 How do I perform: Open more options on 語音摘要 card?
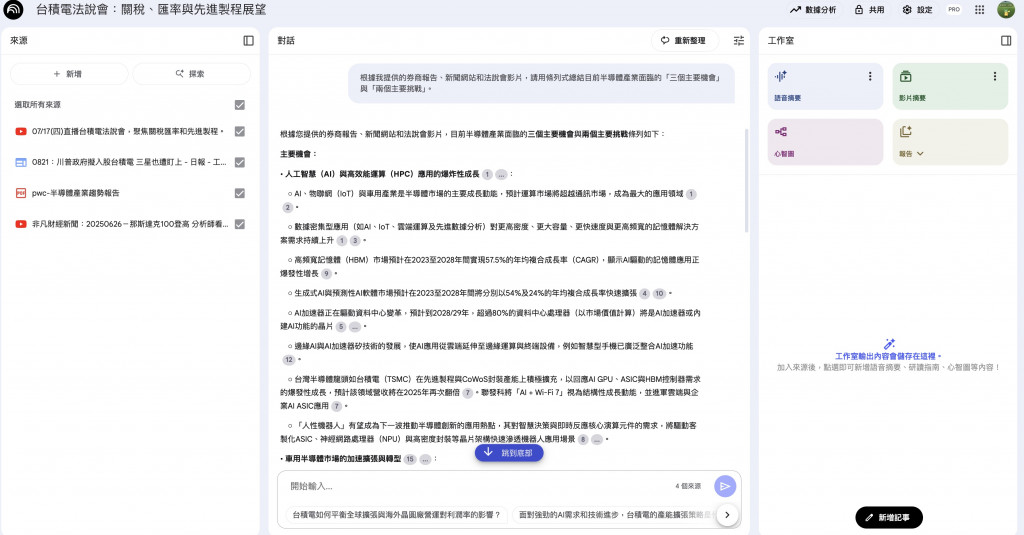pos(870,76)
